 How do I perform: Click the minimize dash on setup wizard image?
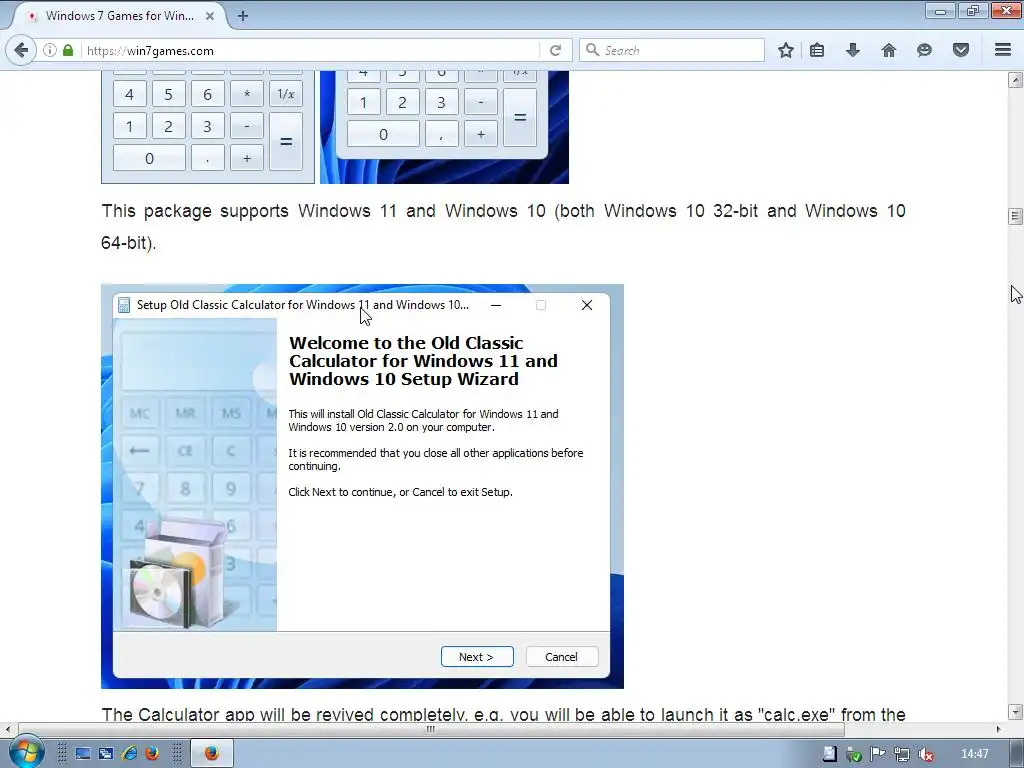pos(496,305)
